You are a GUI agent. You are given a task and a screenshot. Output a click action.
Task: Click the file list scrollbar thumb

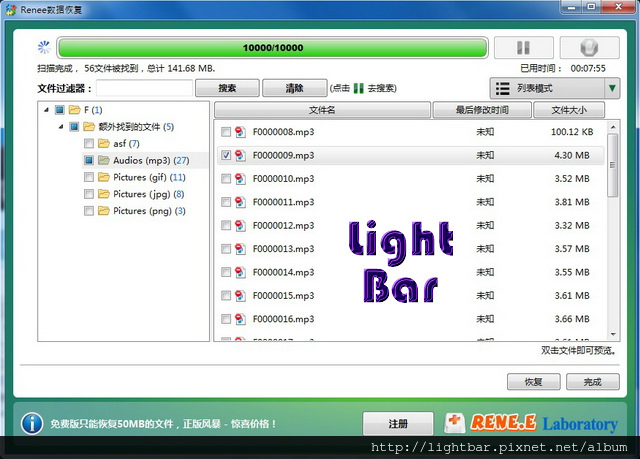pos(613,165)
